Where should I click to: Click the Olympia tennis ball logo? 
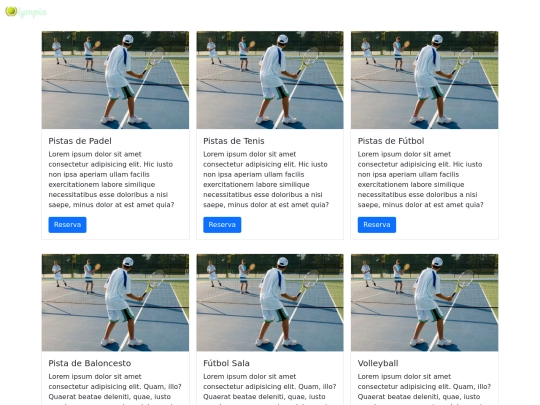coord(11,11)
